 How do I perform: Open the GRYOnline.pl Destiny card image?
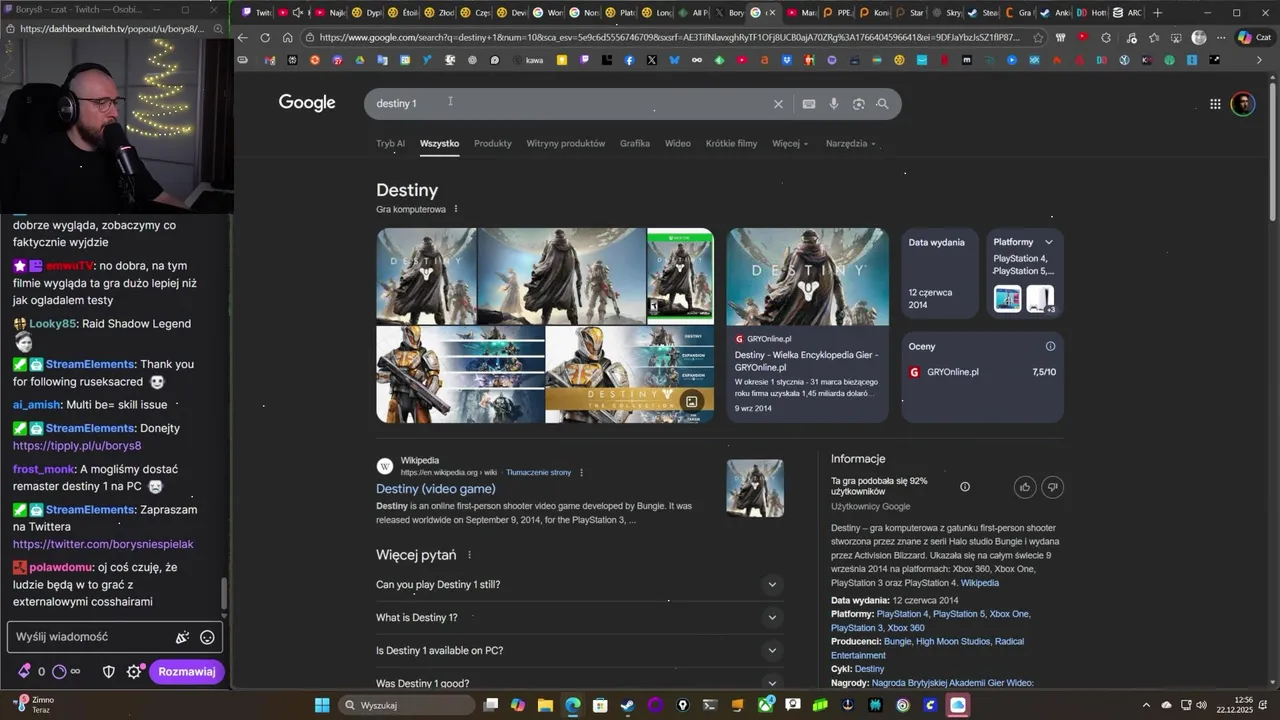[807, 277]
